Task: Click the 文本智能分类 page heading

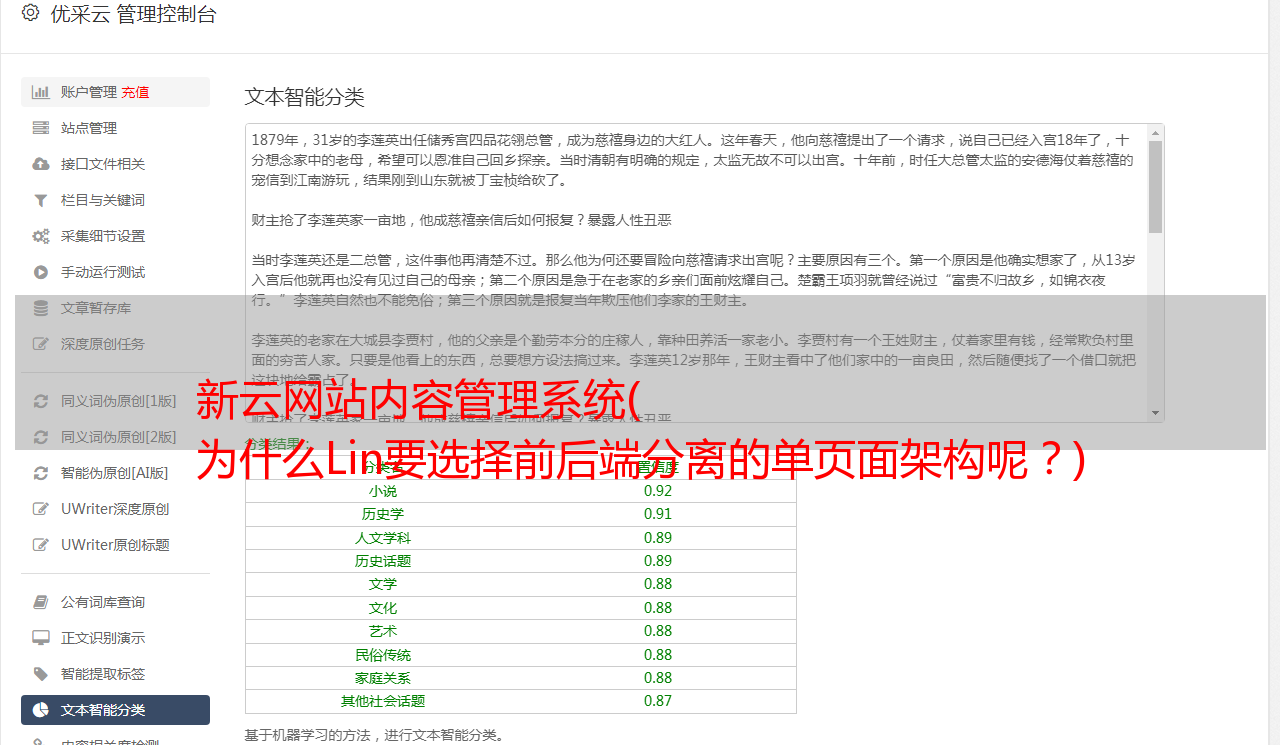Action: [x=305, y=97]
